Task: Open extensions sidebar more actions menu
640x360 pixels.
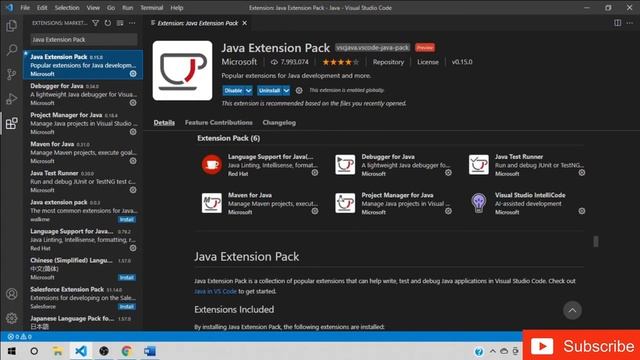Action: click(132, 23)
